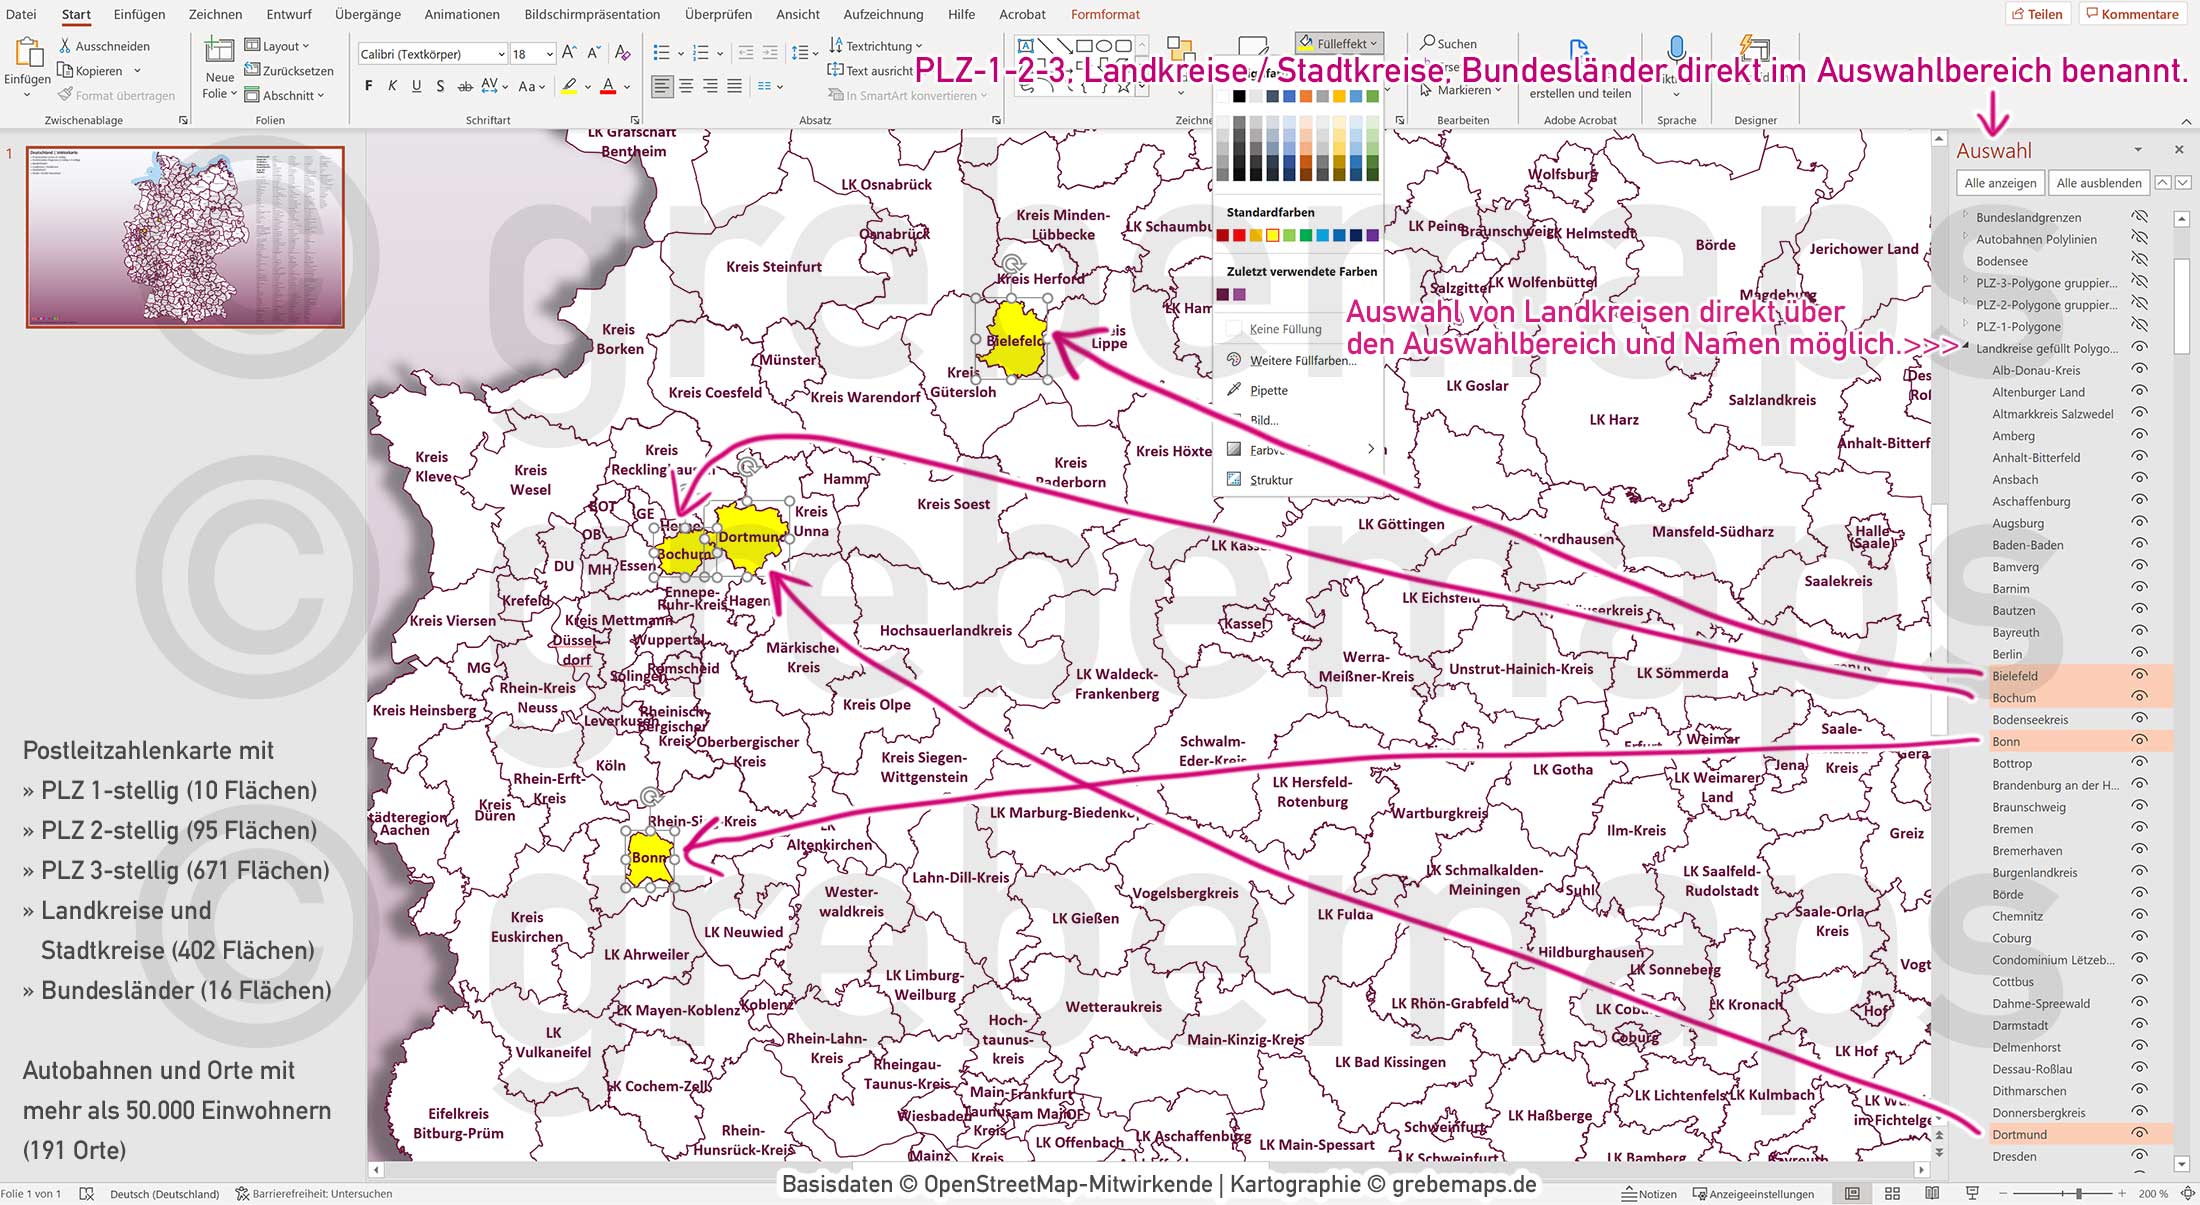Apply bold formatting with the F icon
Screen dimensions: 2200x1205
click(368, 86)
